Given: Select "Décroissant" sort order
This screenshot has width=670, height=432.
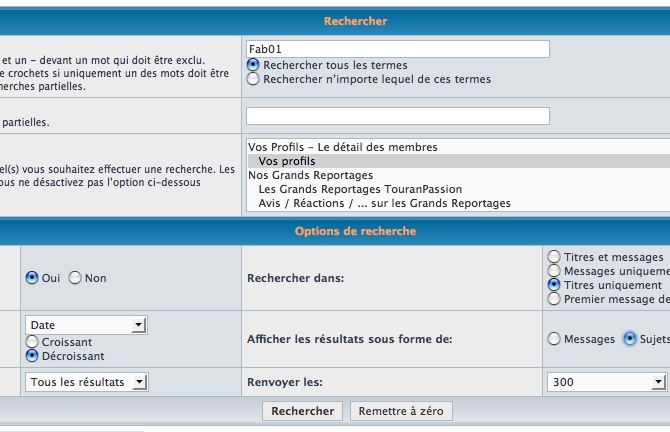Looking at the screenshot, I should (32, 355).
